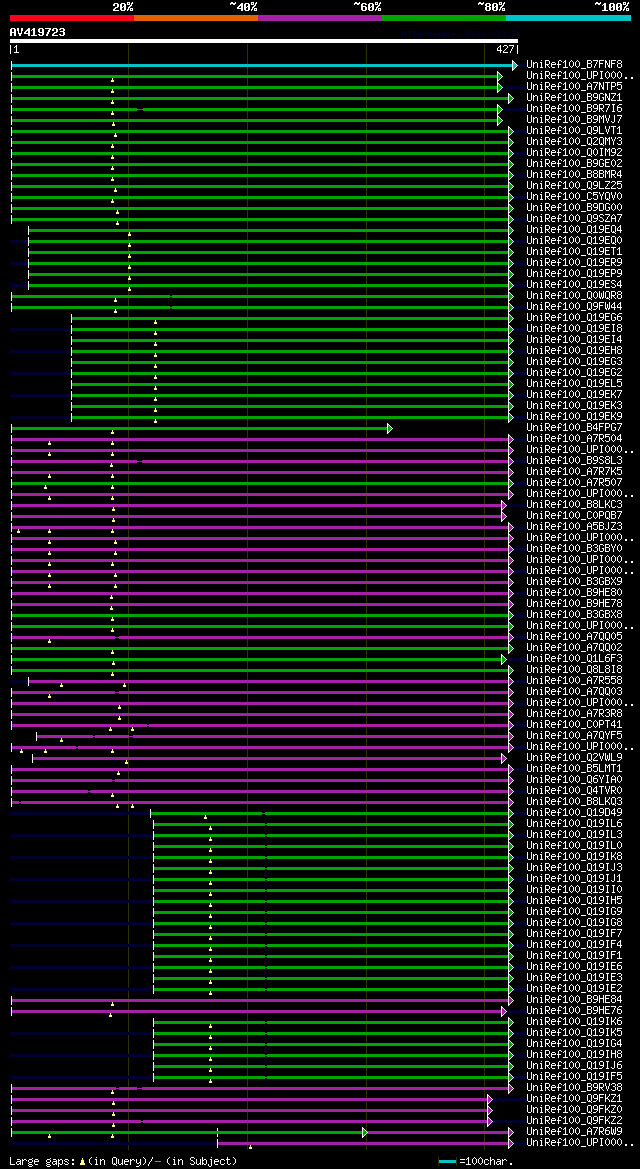Go to the UniRef100_Q4TVR0 label
Viewport: 640px width, 1169px height.
(x=574, y=790)
